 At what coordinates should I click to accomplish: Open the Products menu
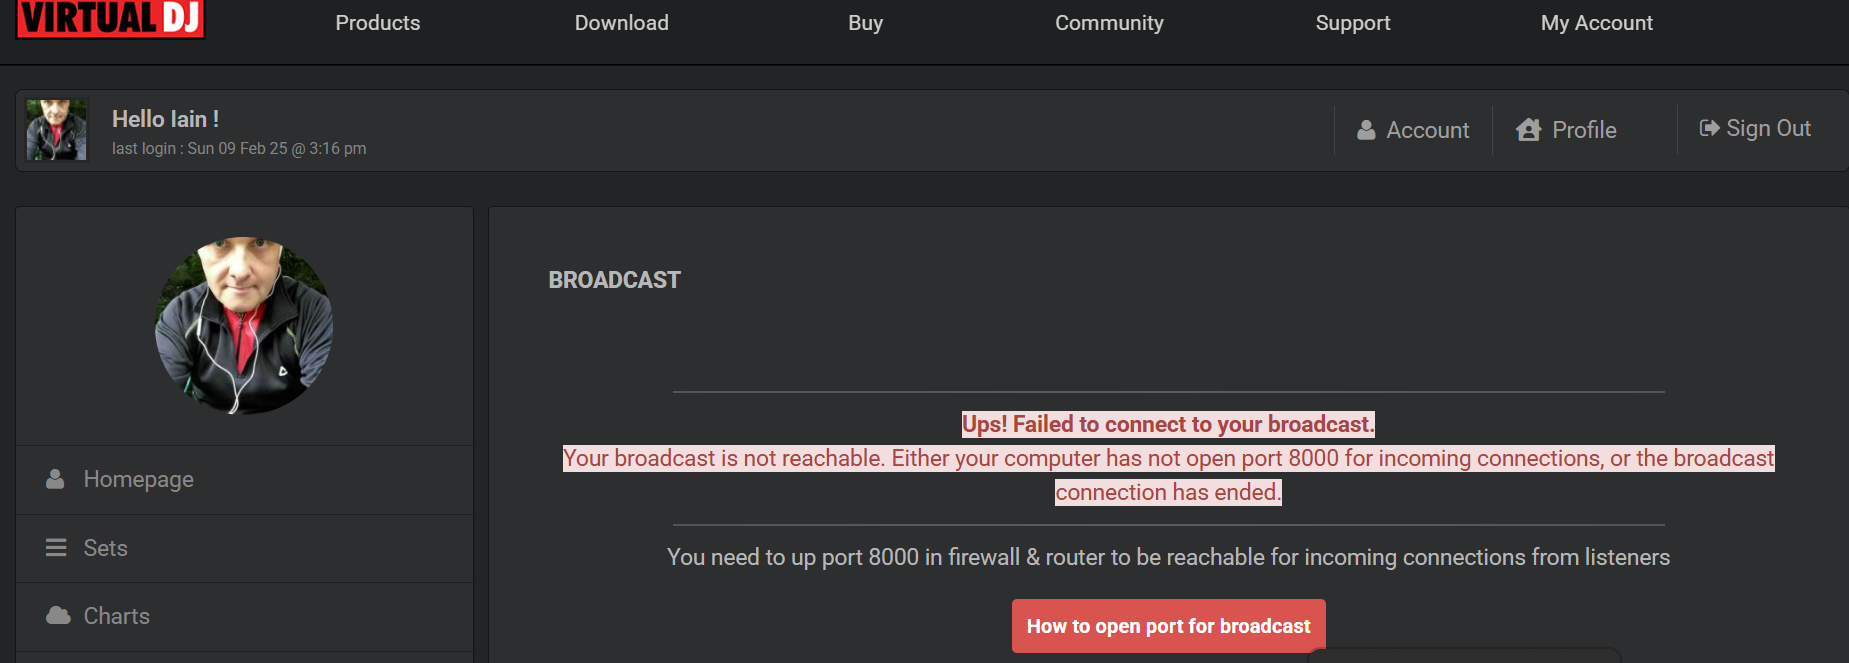coord(378,23)
